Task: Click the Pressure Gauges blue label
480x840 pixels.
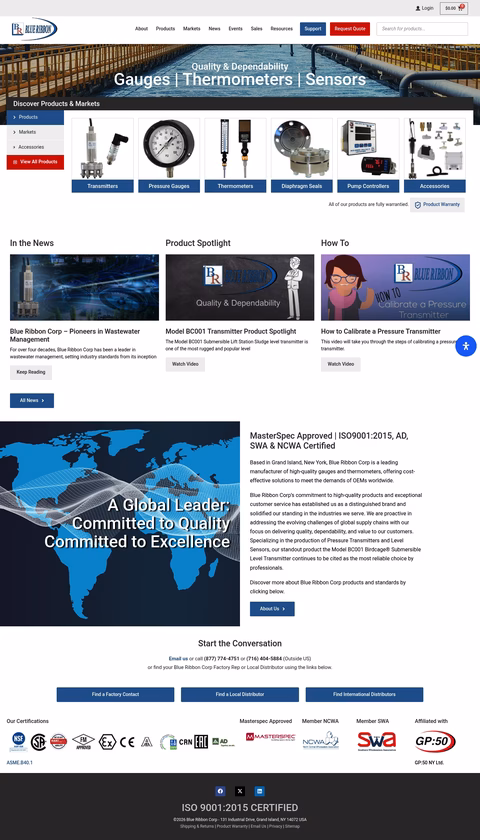Action: tap(169, 186)
